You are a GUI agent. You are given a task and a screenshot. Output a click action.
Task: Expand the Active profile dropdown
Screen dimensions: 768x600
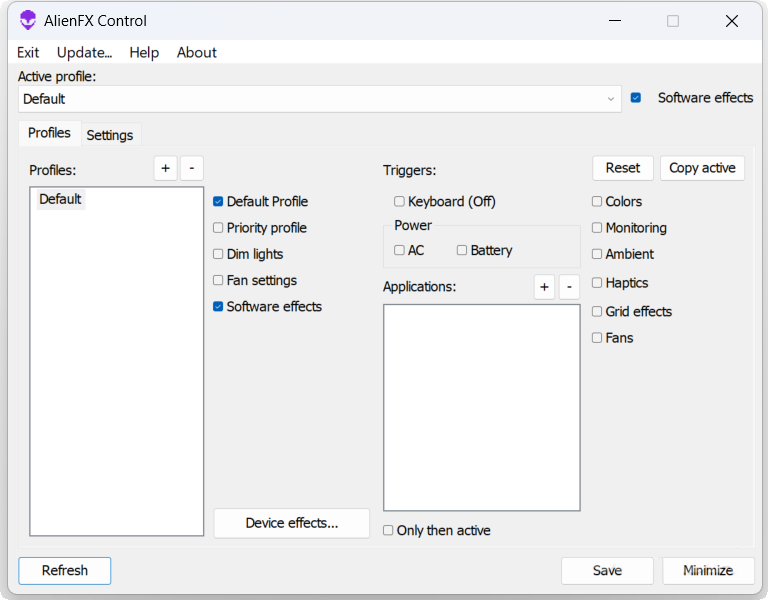click(611, 99)
